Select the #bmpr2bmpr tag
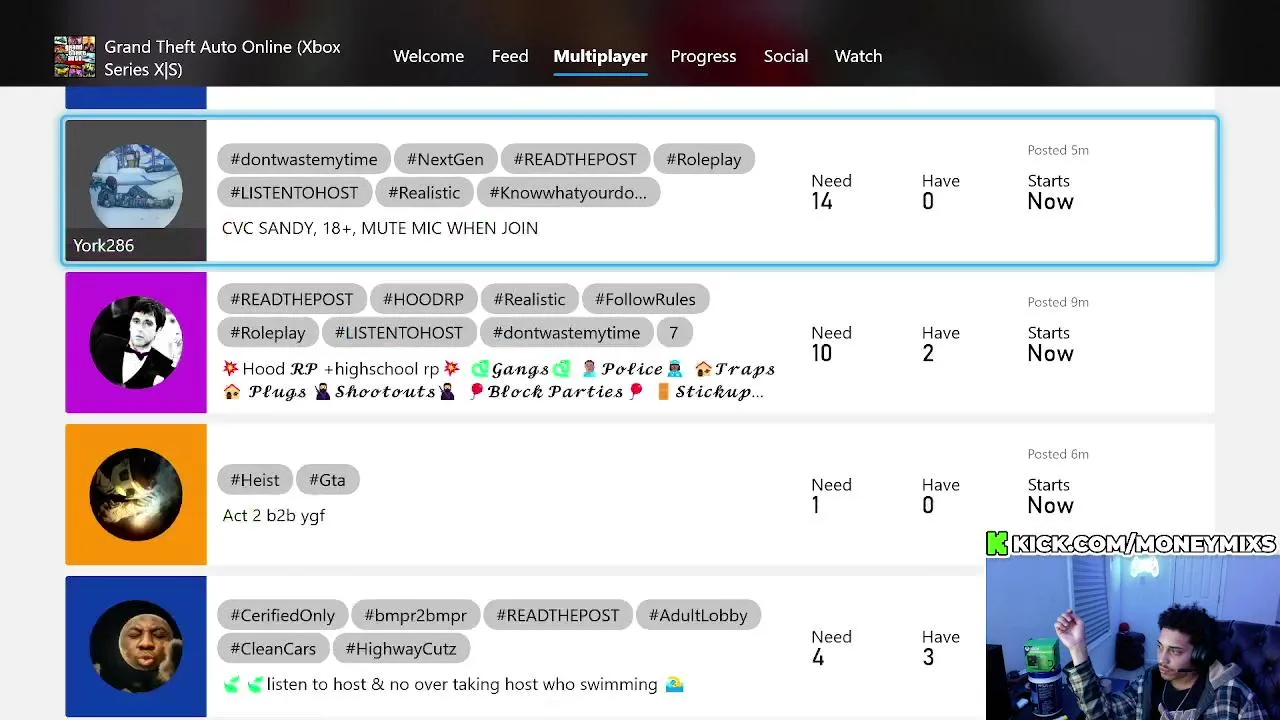This screenshot has height=720, width=1280. tap(416, 615)
